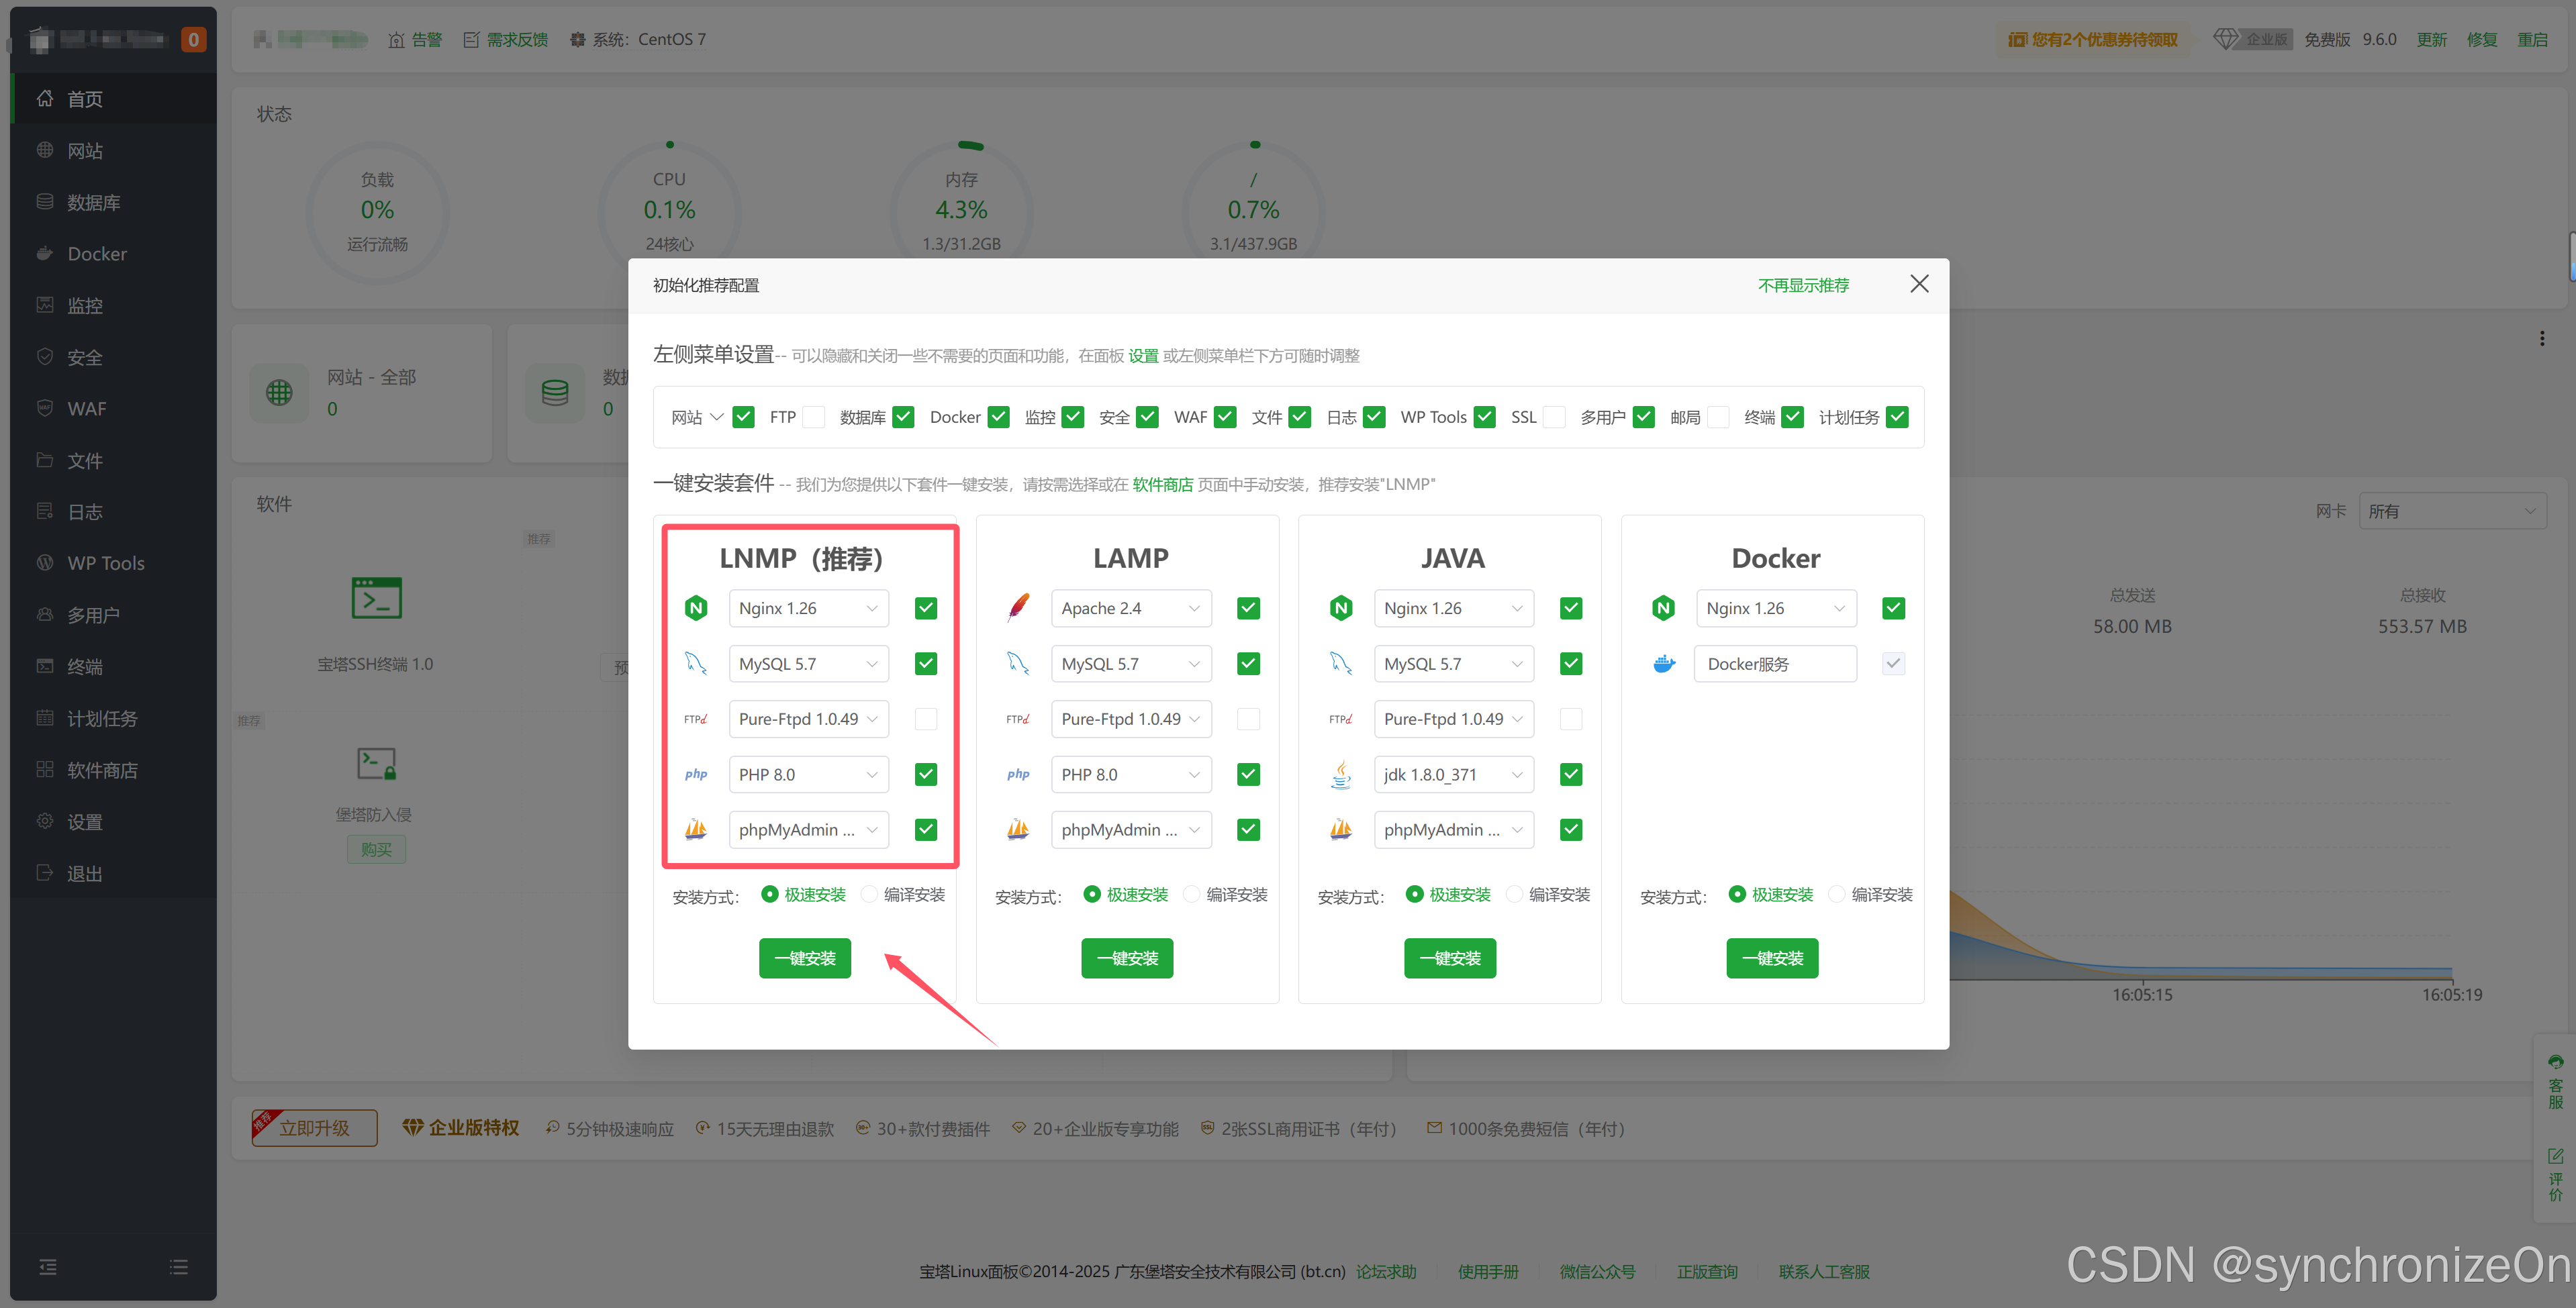The height and width of the screenshot is (1308, 2576).
Task: Click the CPU usage gauge
Action: (669, 211)
